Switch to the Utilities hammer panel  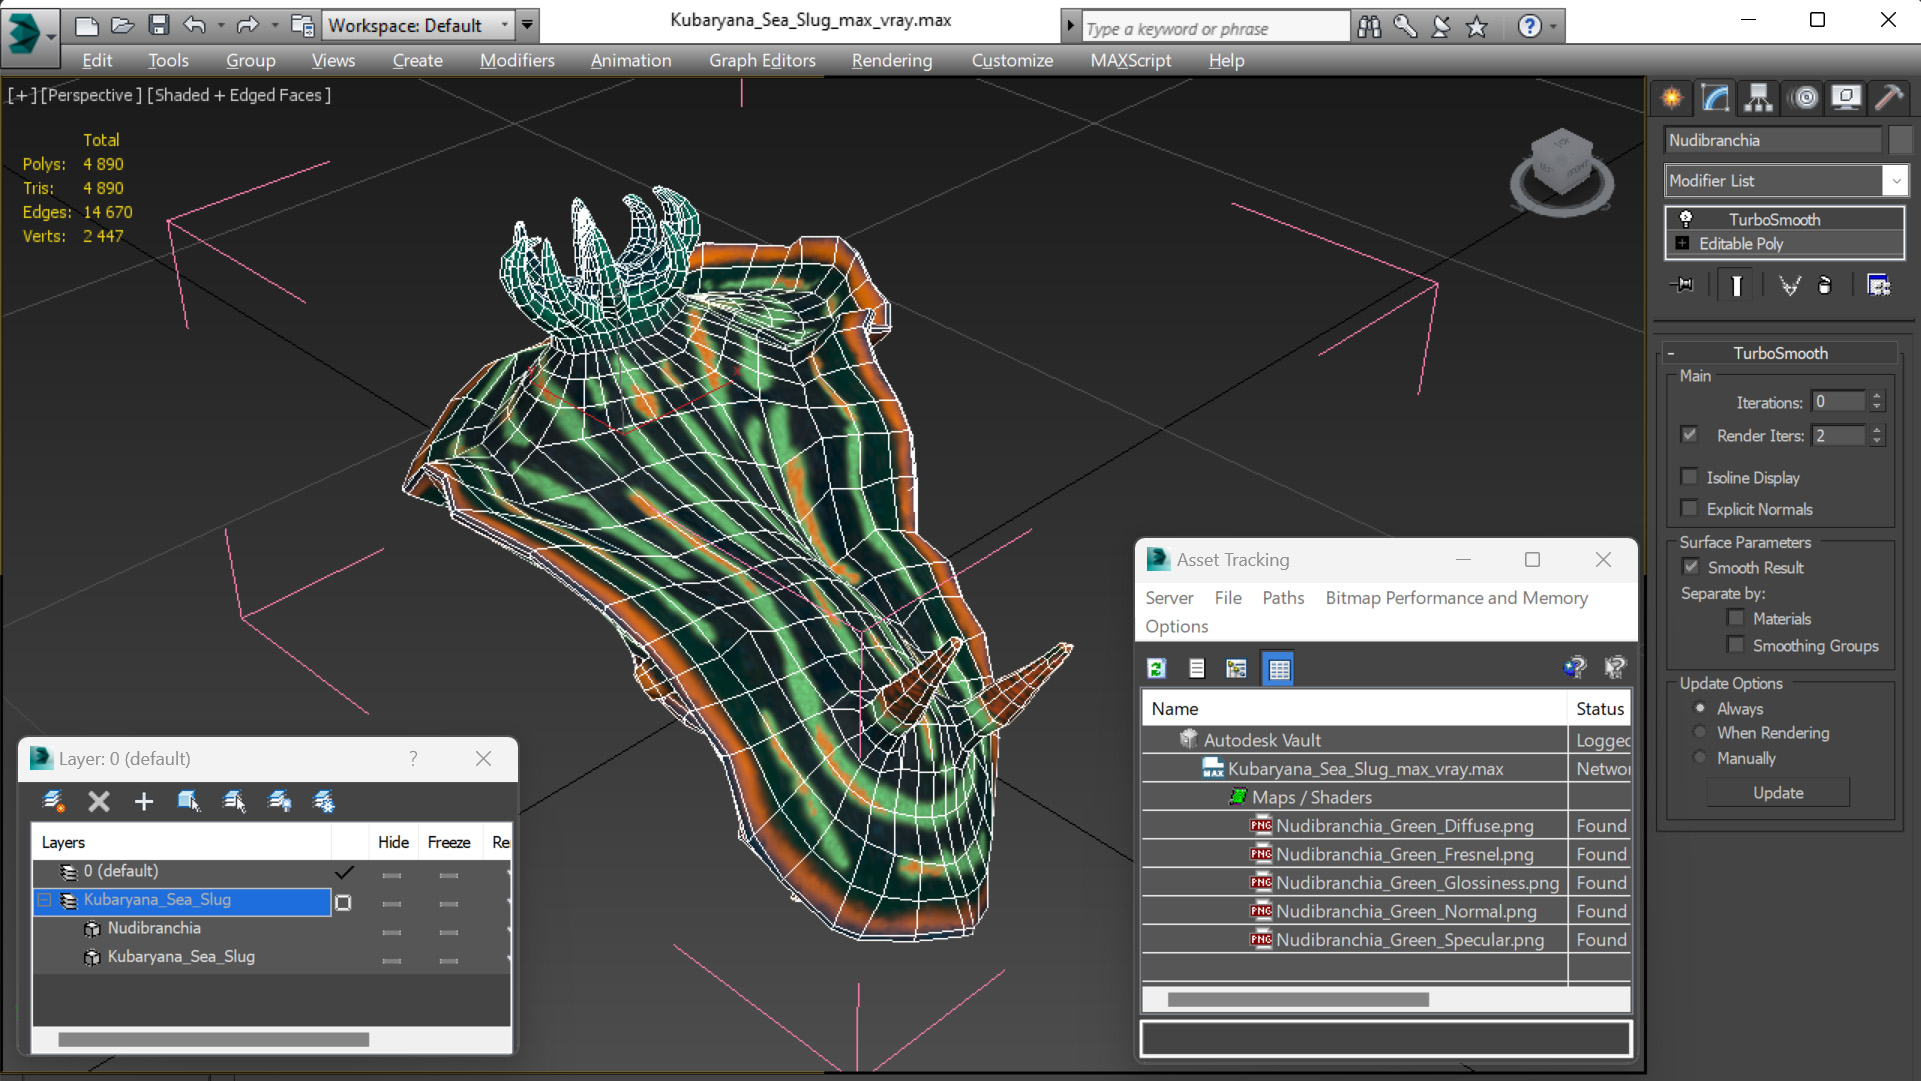coord(1888,98)
